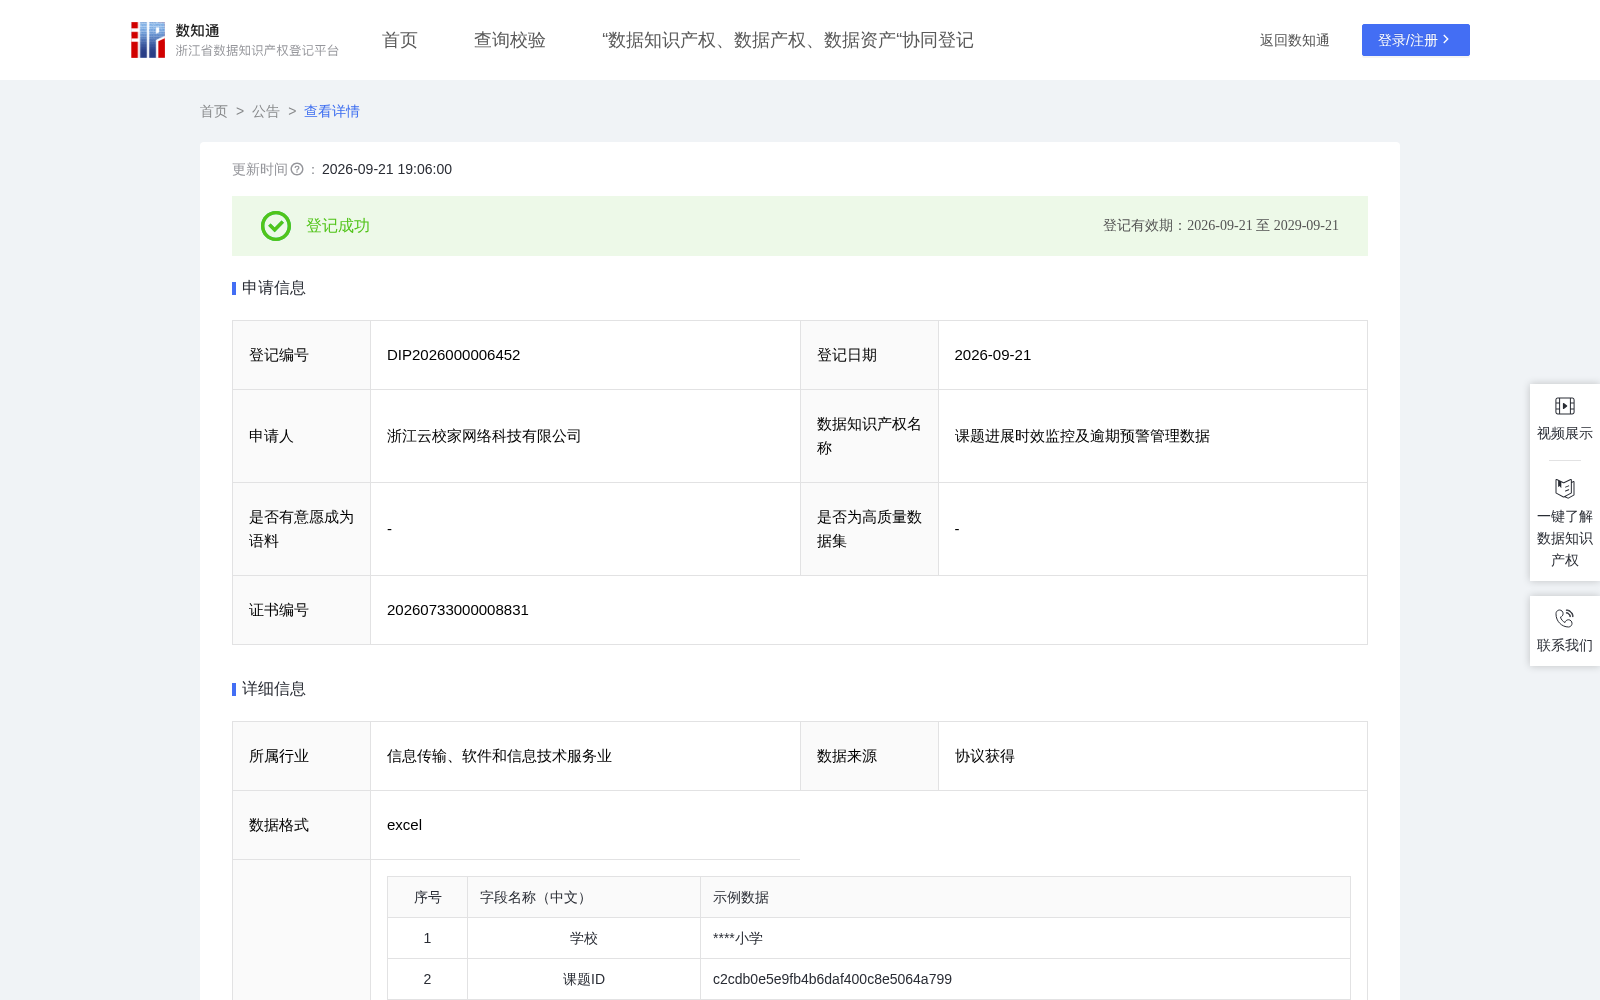
Task: Click sample value c2cdb0e5e9fb4b6daf400c8e5064a799
Action: point(832,979)
